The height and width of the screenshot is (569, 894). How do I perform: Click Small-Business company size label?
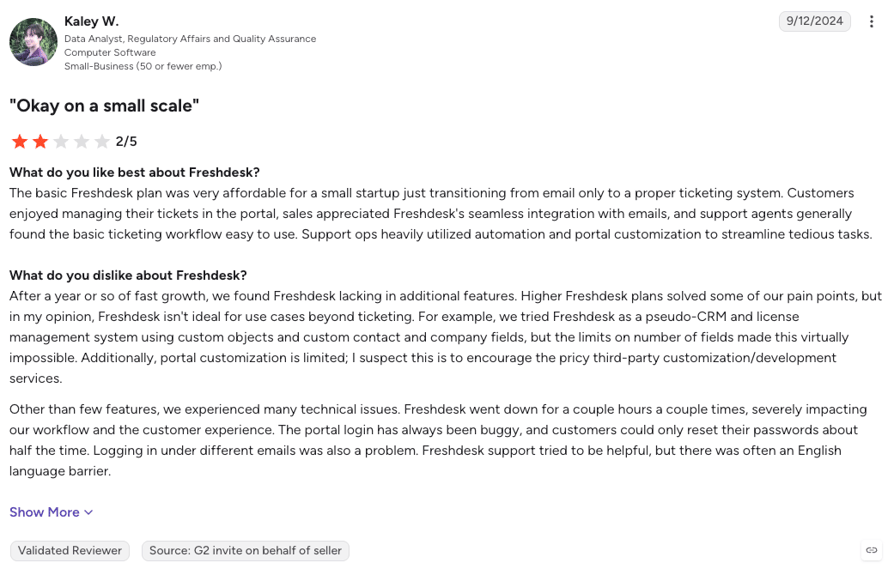tap(143, 66)
